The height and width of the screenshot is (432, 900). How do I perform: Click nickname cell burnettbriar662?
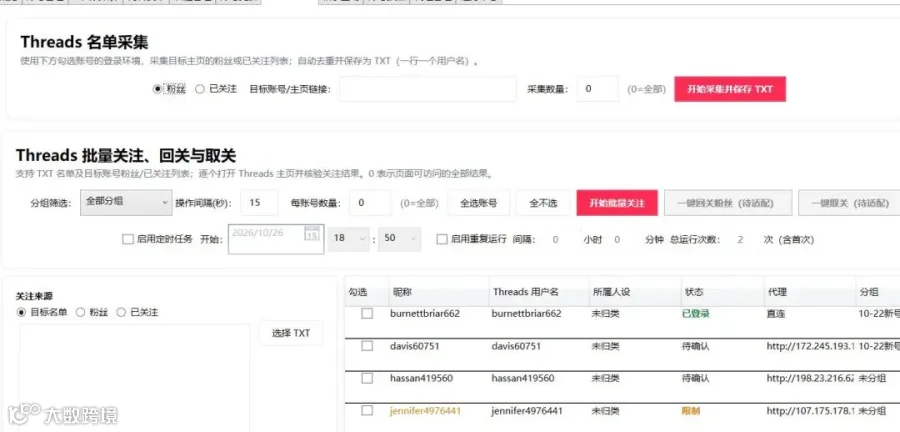pos(425,314)
